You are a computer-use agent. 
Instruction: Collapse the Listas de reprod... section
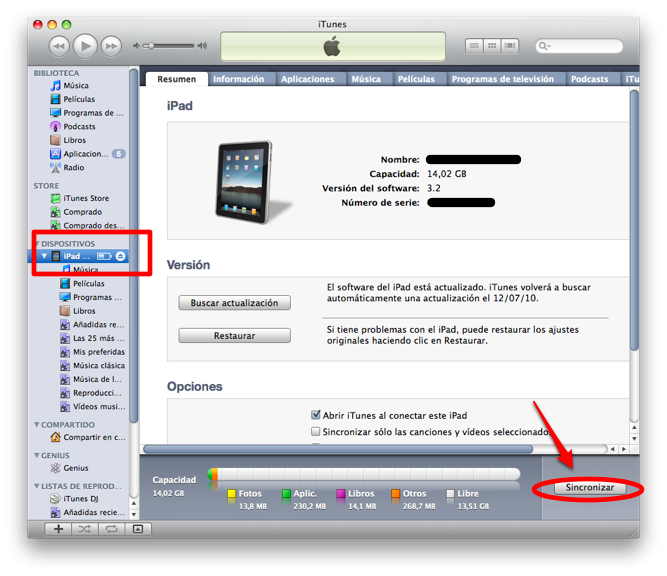point(37,486)
